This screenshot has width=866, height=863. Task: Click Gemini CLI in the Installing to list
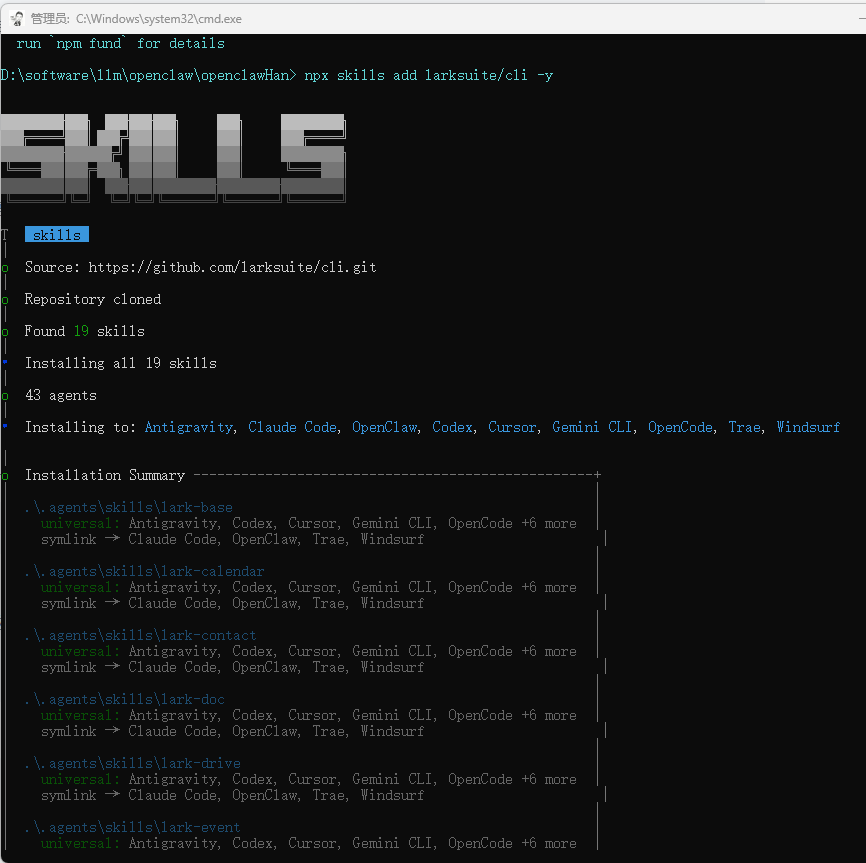592,427
